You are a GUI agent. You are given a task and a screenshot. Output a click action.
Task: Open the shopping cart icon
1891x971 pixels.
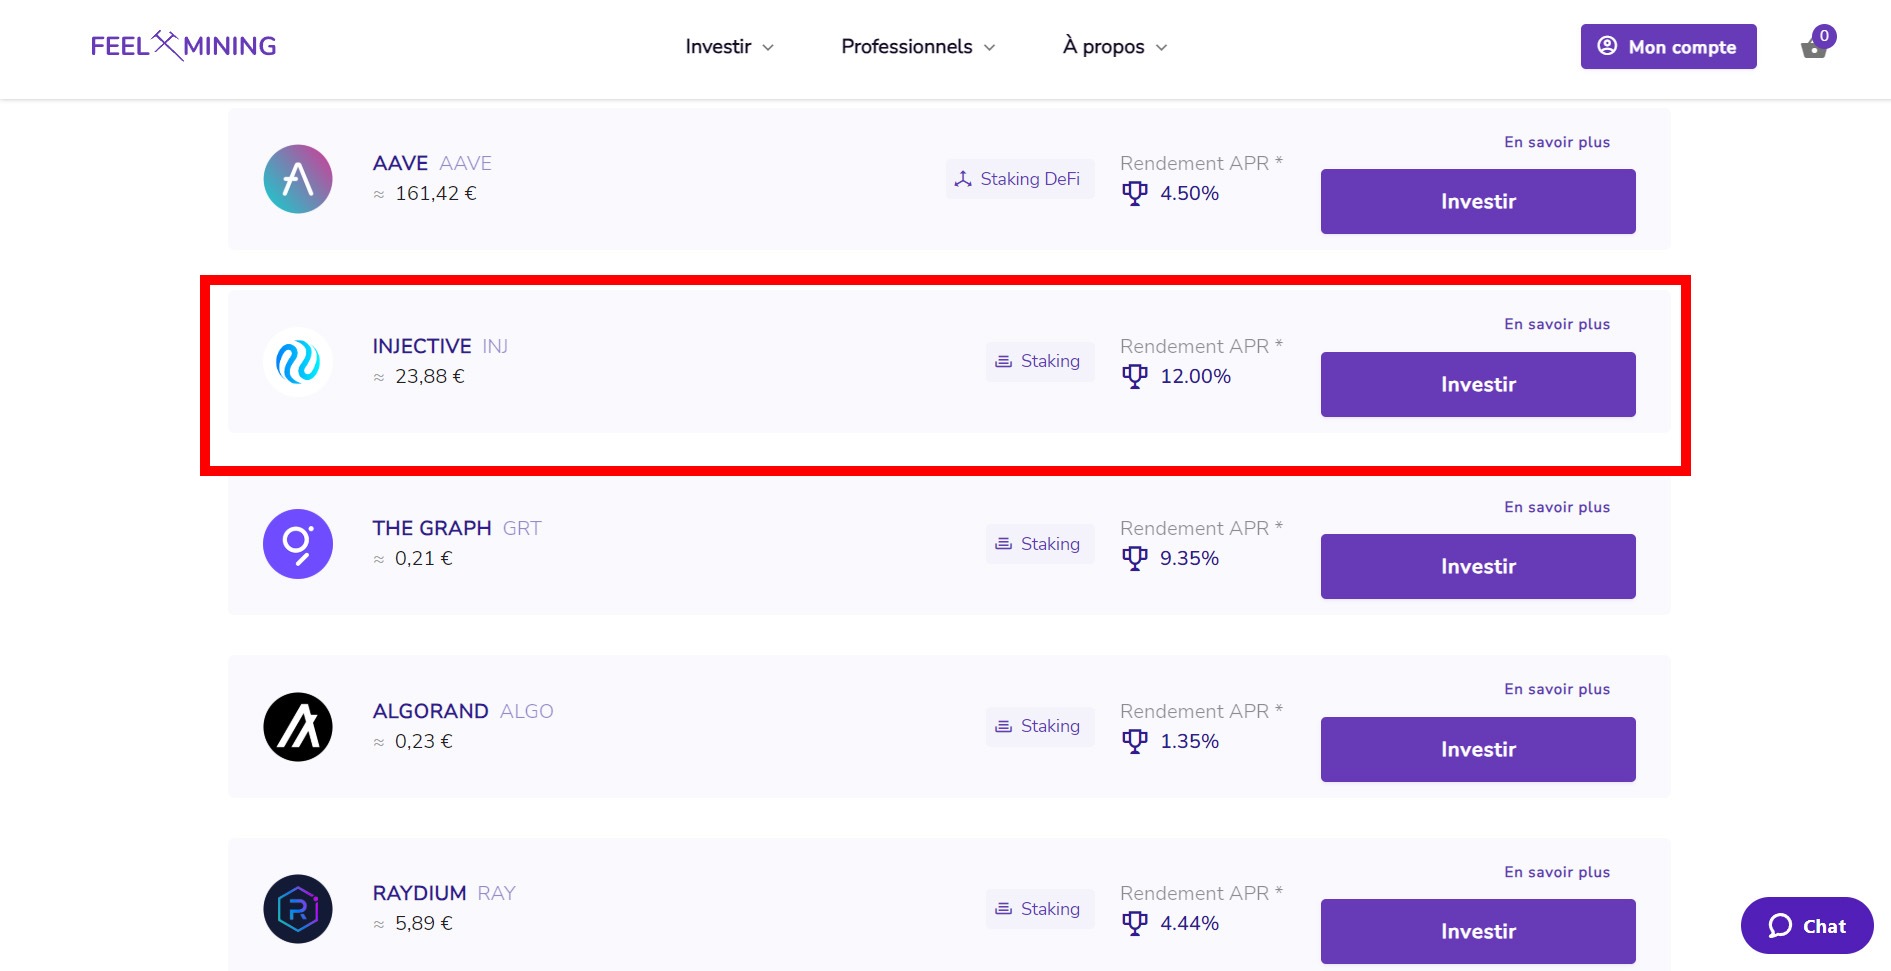(1814, 47)
